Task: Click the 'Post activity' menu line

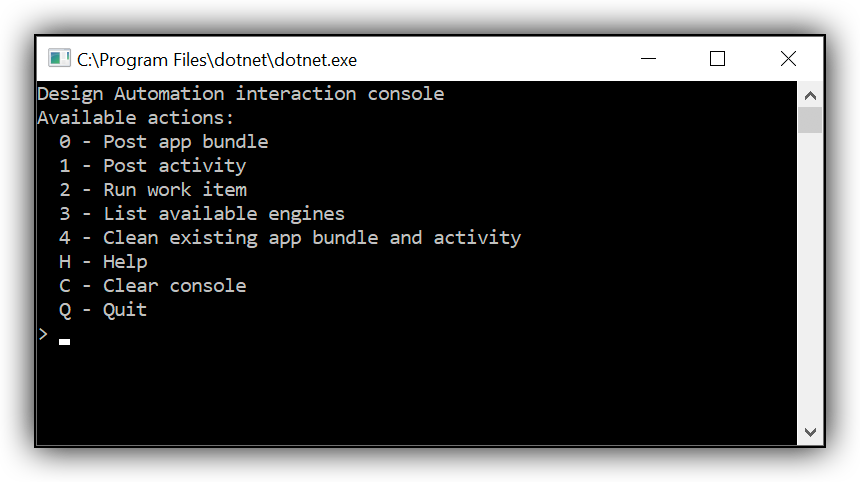Action: click(x=152, y=166)
